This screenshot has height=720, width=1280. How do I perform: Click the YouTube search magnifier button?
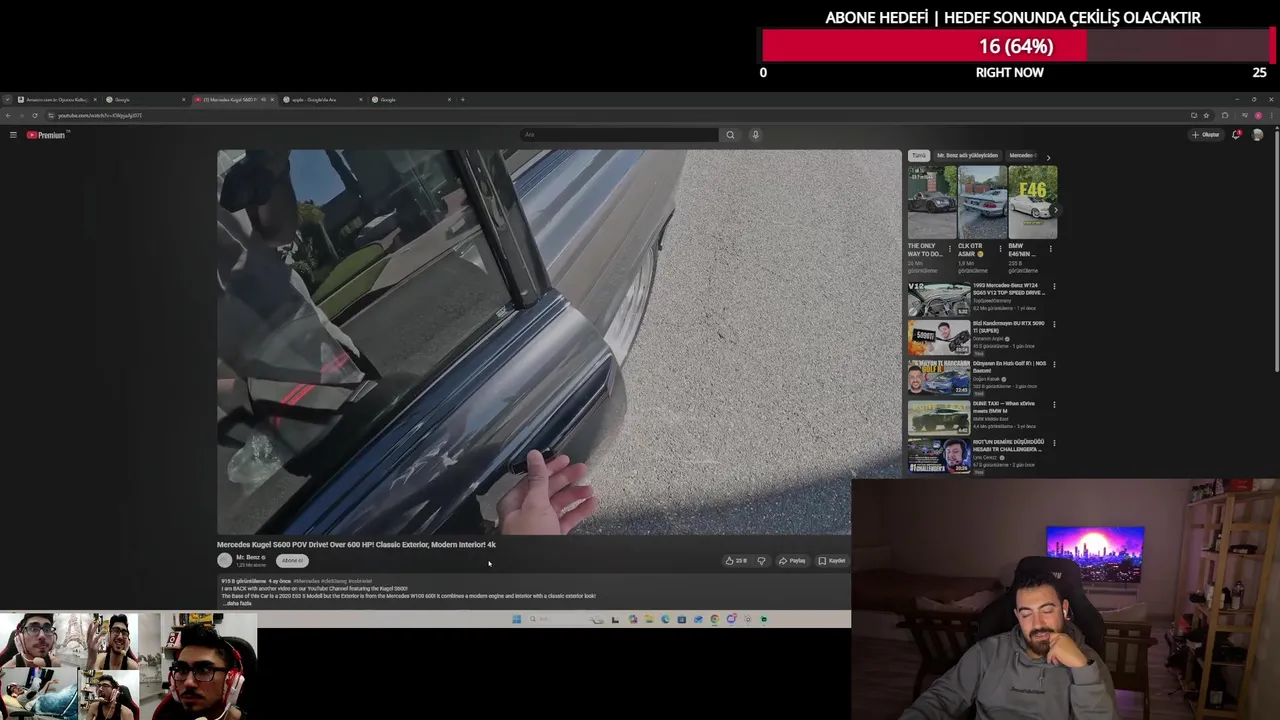(730, 135)
